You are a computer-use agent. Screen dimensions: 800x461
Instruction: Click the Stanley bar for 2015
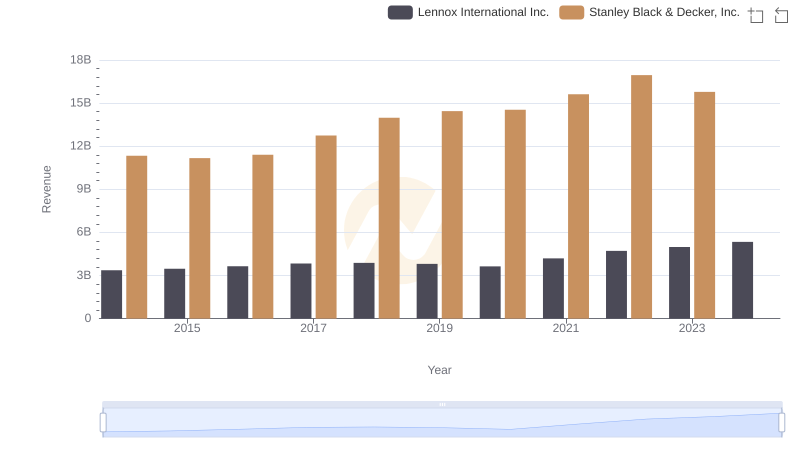[x=199, y=238]
